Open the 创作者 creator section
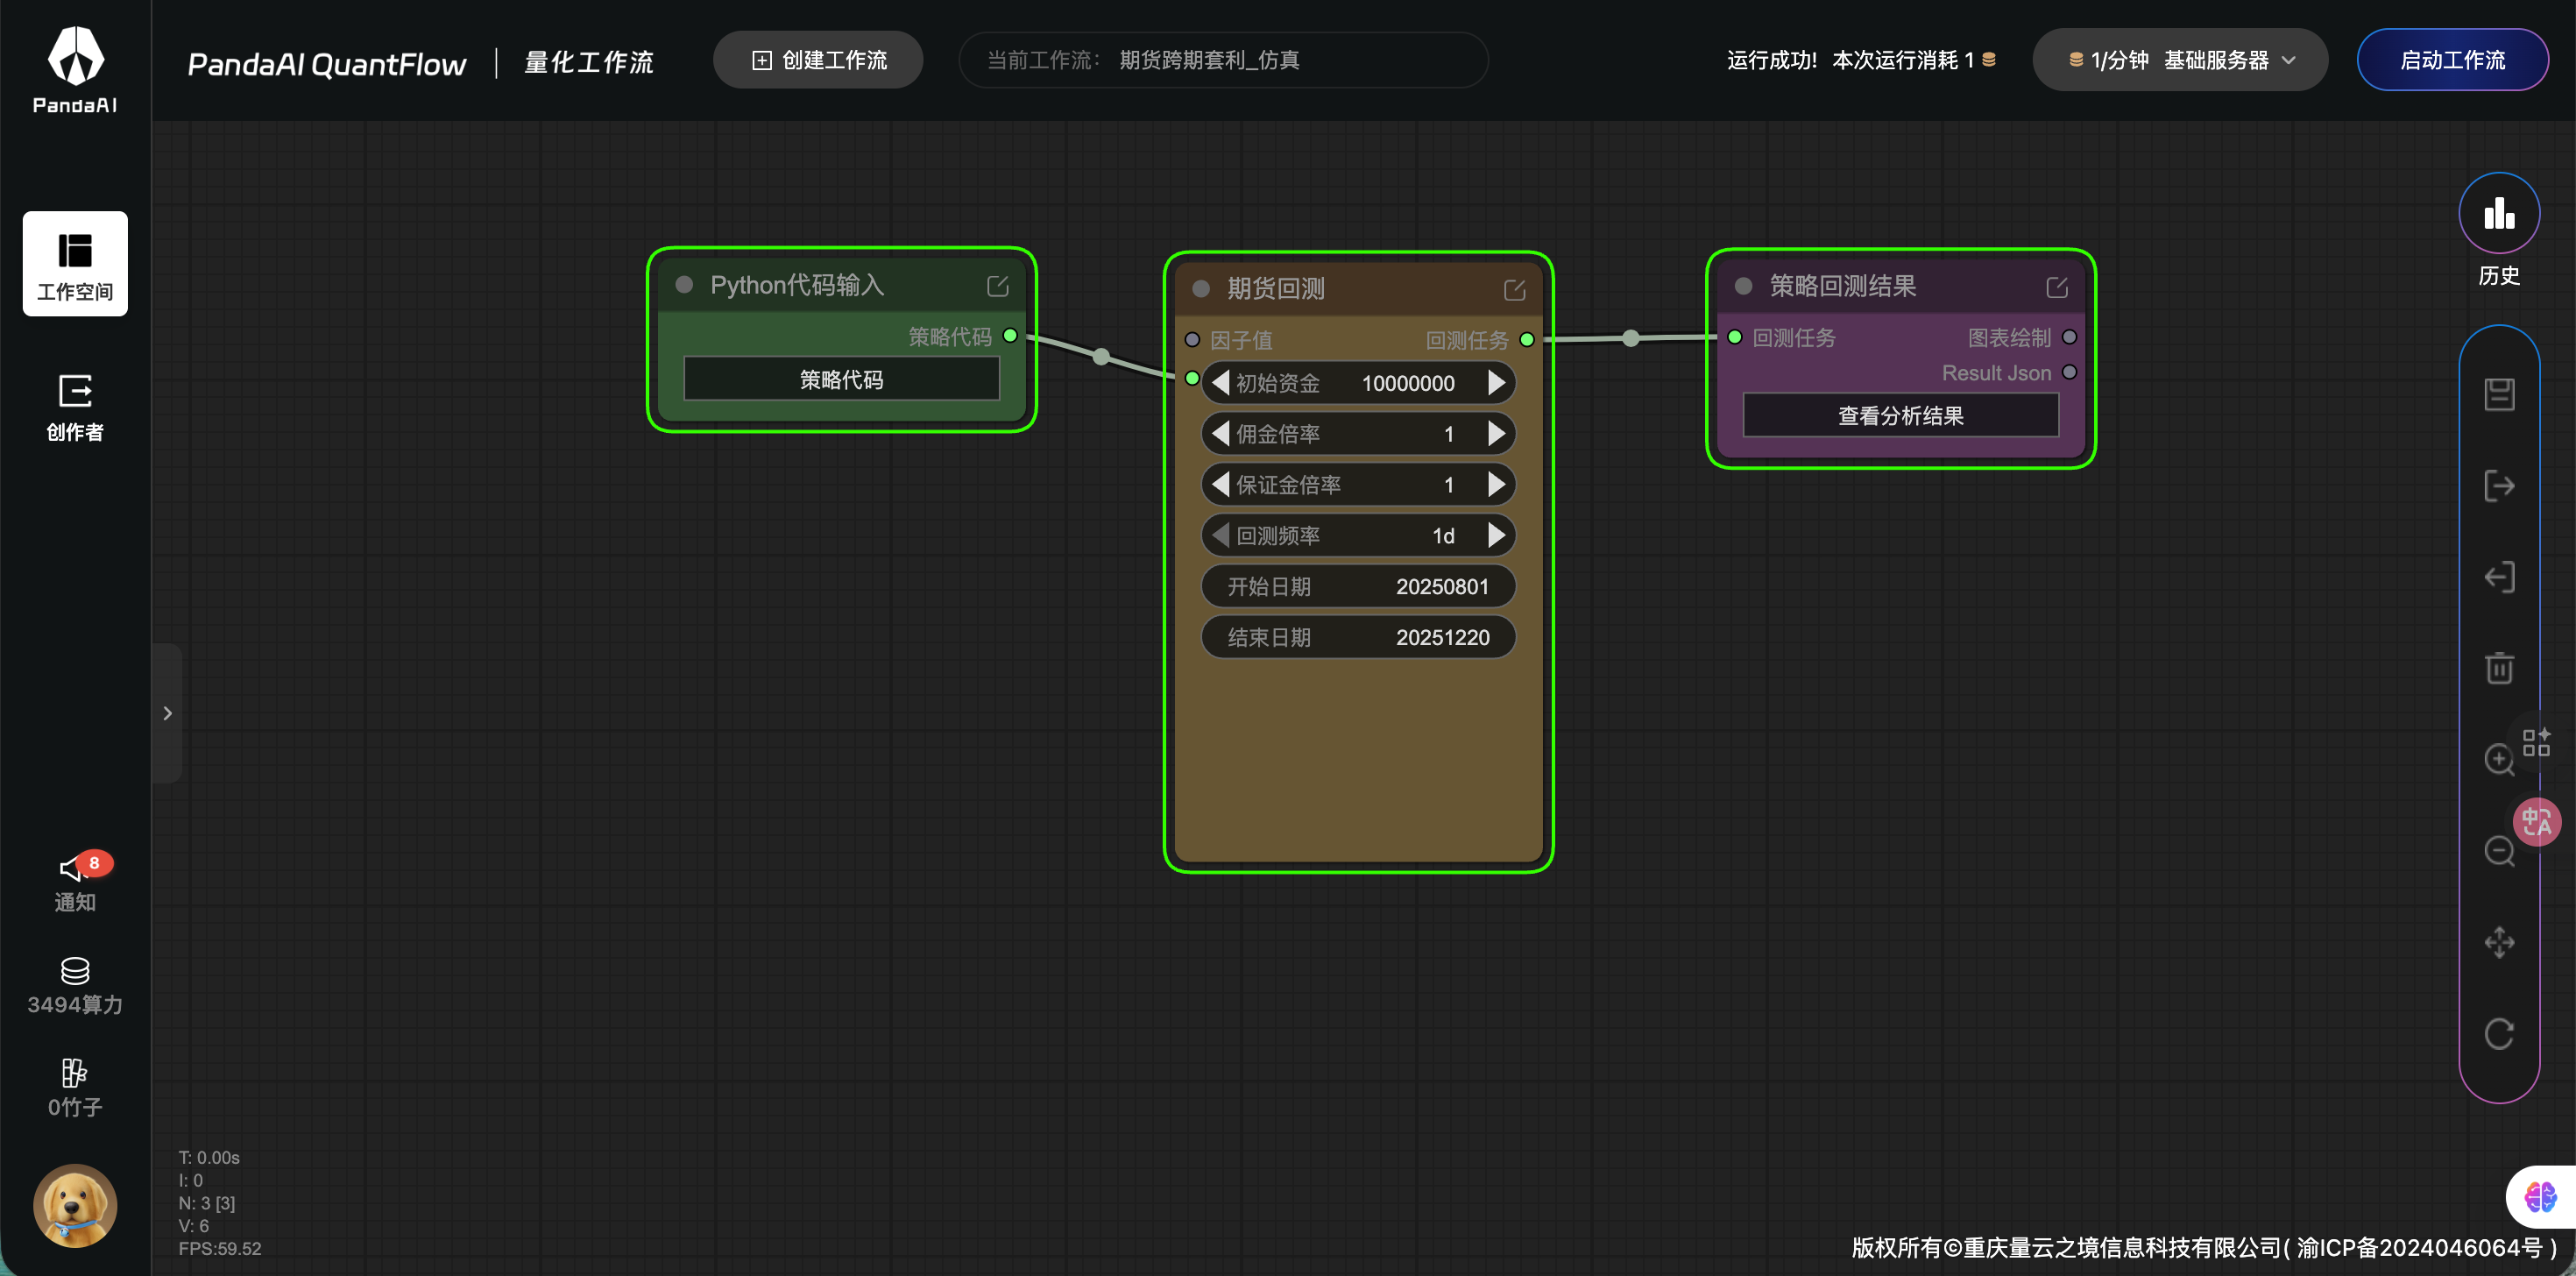Image resolution: width=2576 pixels, height=1276 pixels. pyautogui.click(x=75, y=407)
